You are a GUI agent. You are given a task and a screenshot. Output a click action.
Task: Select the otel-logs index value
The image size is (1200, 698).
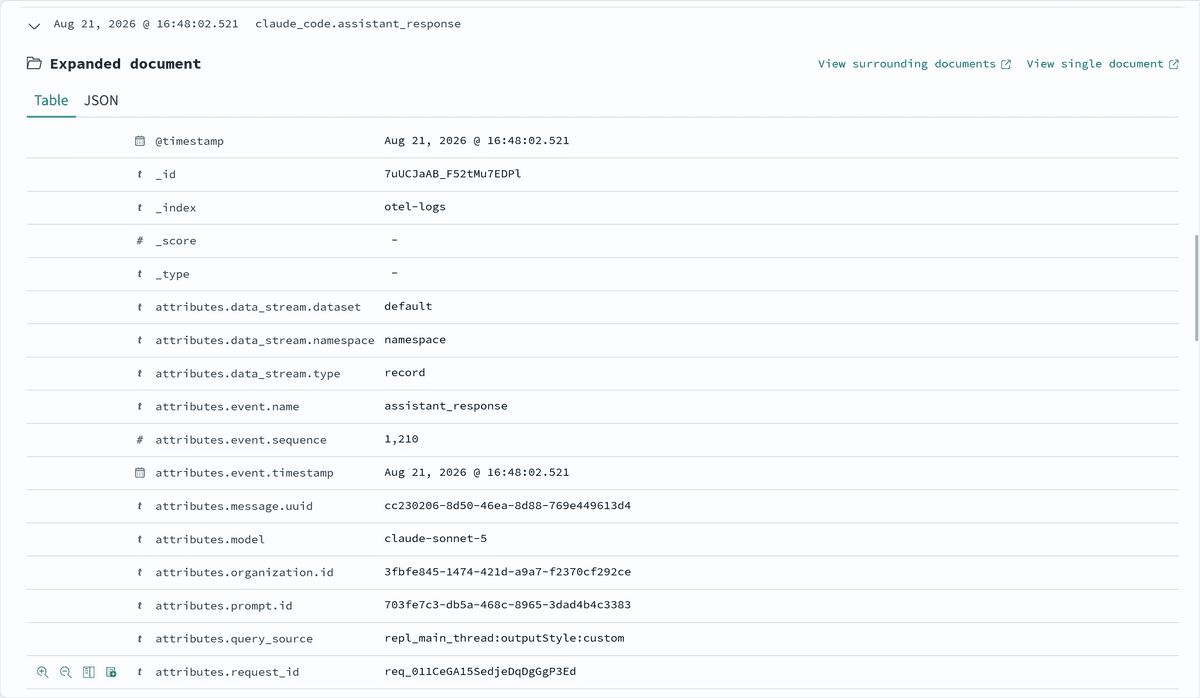[415, 207]
